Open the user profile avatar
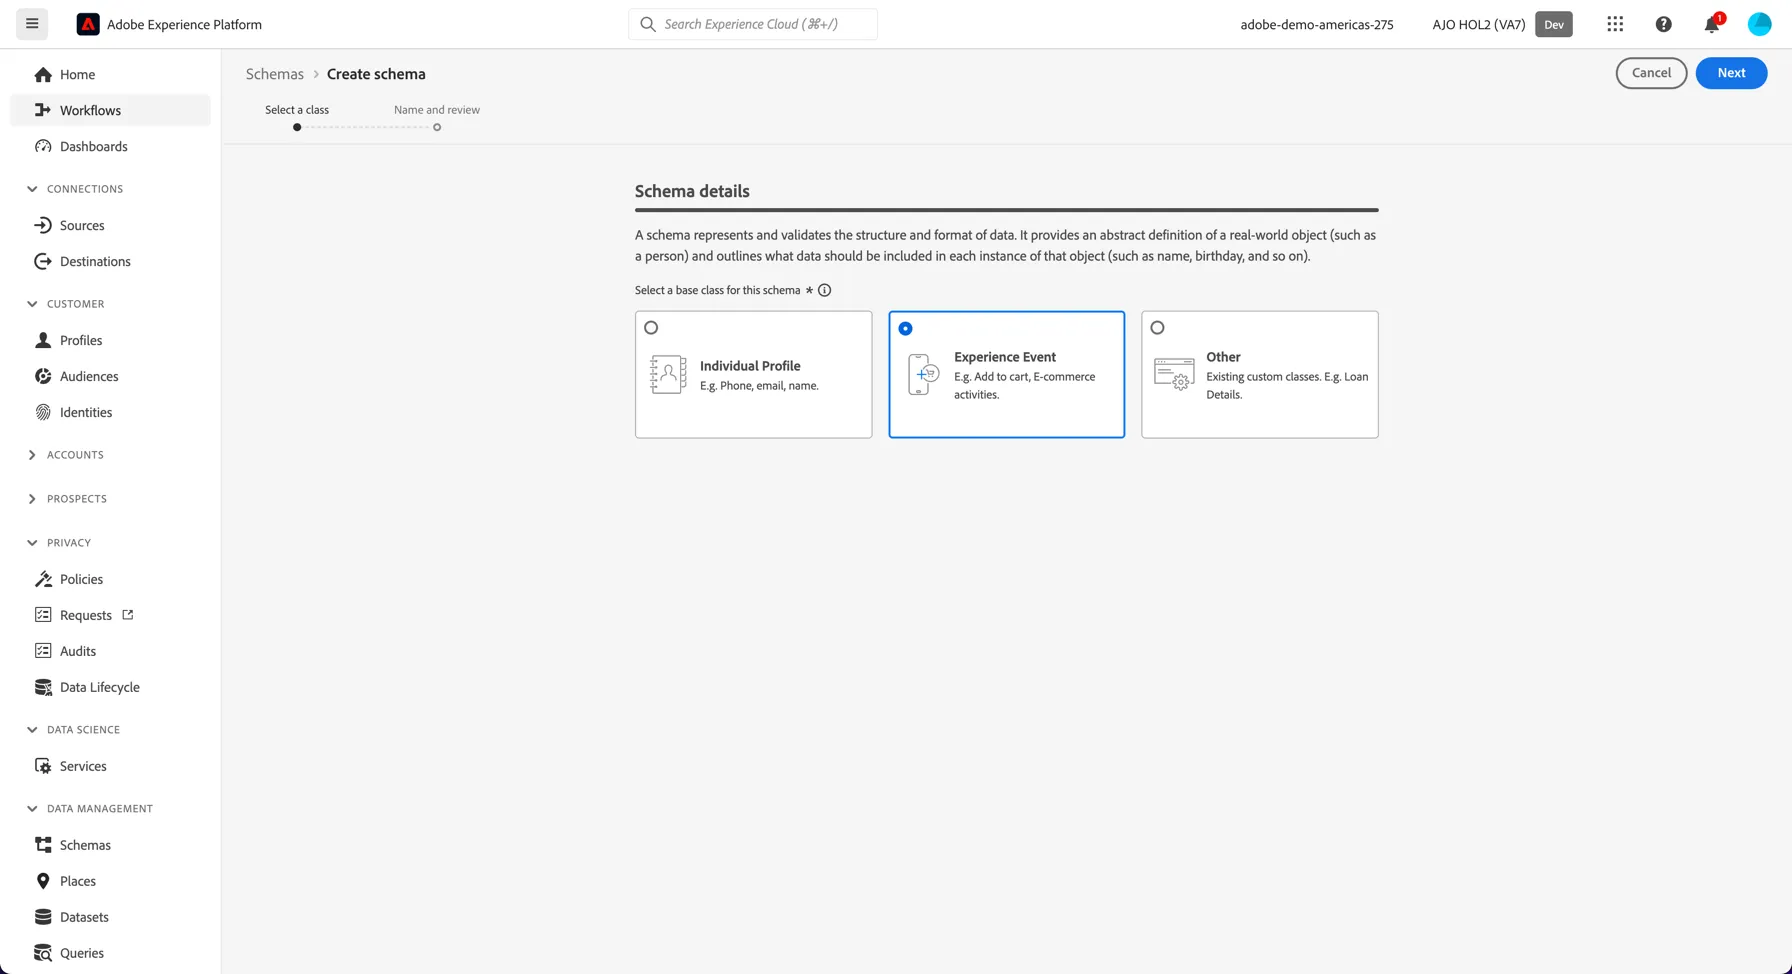This screenshot has width=1792, height=974. pos(1759,24)
